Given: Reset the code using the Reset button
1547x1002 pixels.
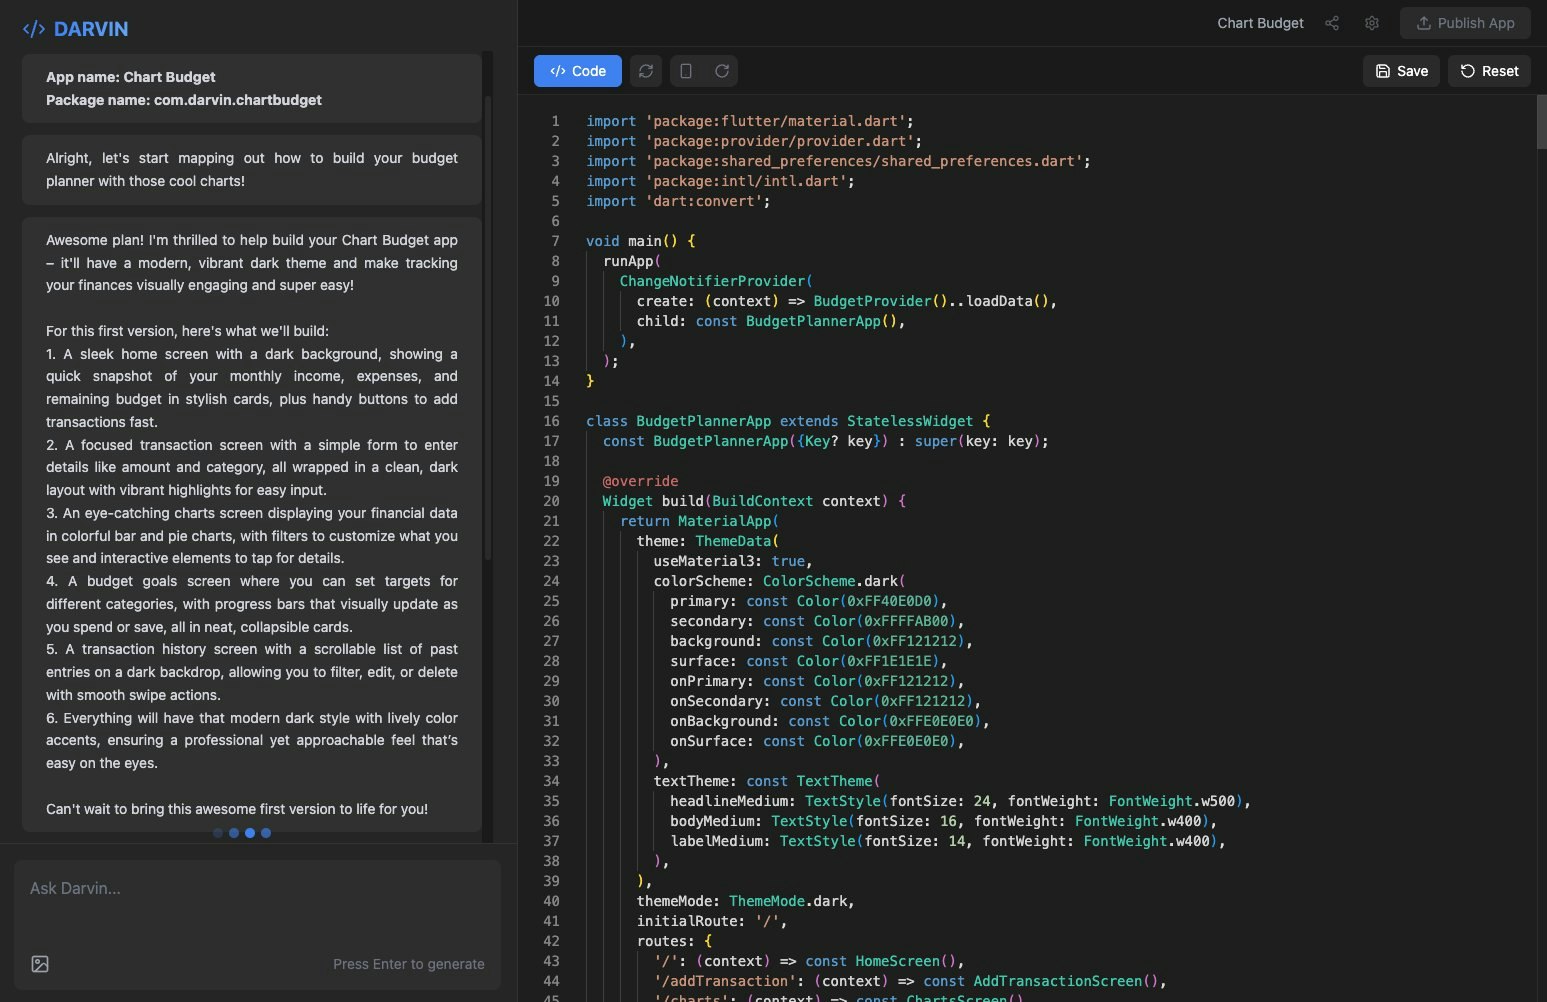Looking at the screenshot, I should 1489,71.
